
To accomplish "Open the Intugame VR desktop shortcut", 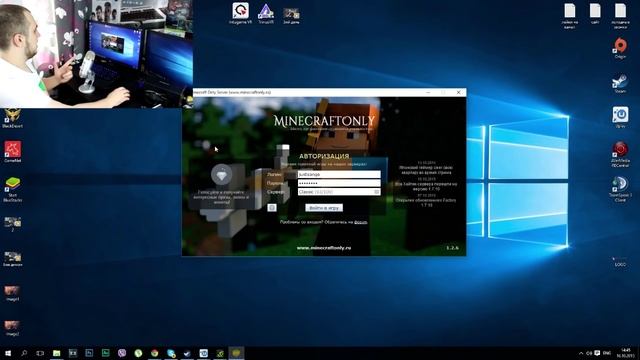I will click(240, 12).
